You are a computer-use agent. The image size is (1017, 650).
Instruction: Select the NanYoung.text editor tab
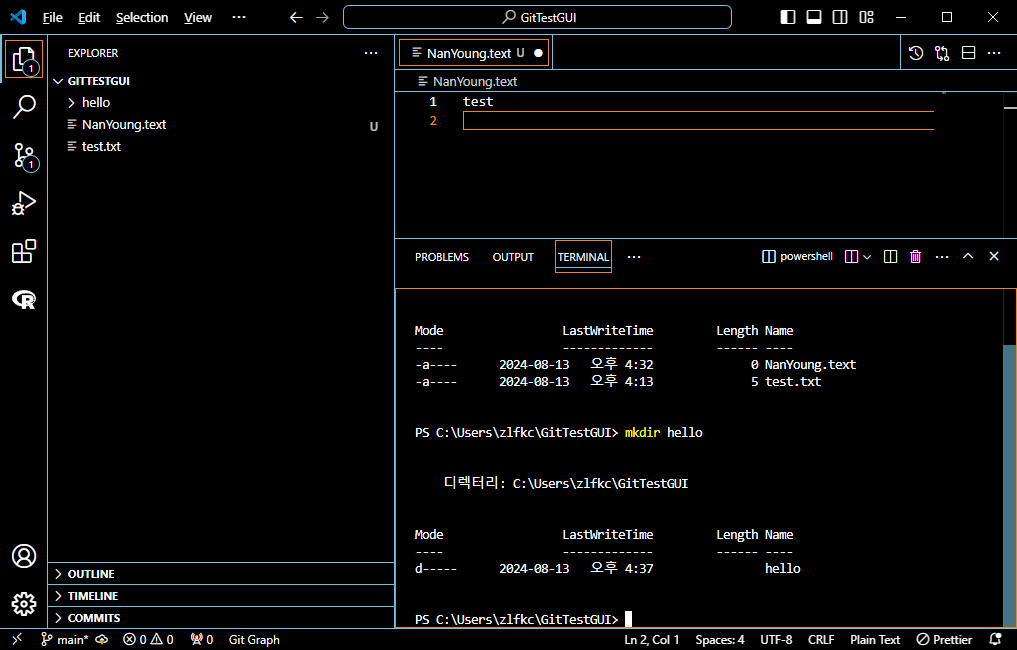pos(474,53)
